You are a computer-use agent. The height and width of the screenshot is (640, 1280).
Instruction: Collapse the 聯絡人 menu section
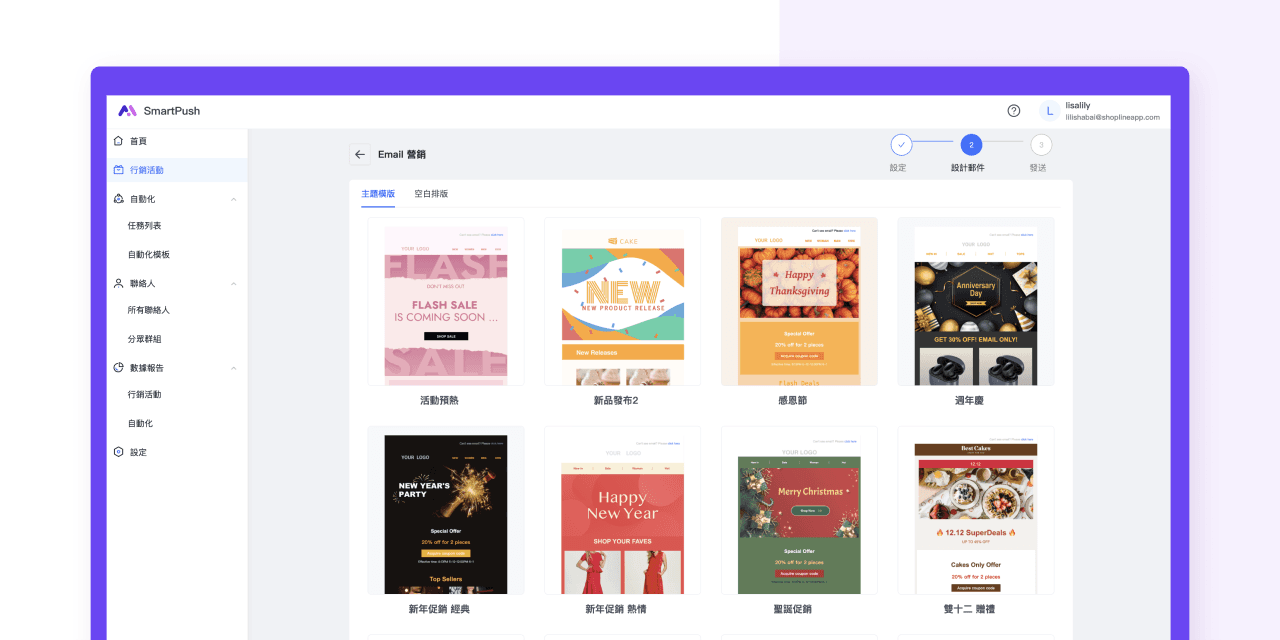234,283
